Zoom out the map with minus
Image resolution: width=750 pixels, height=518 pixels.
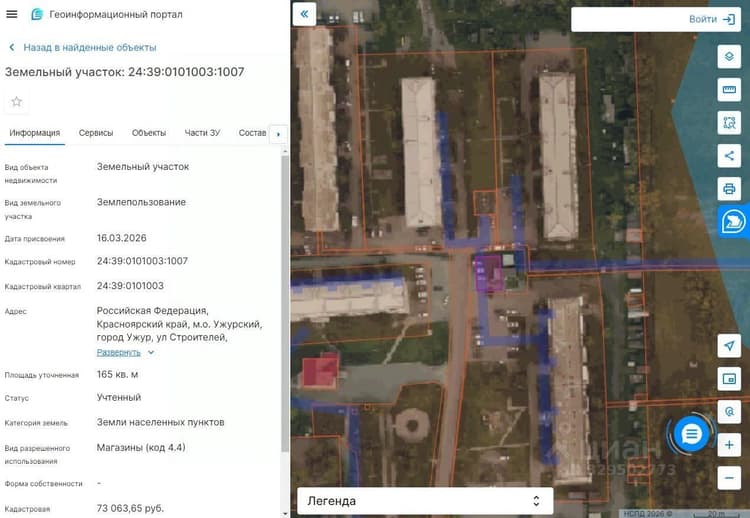point(729,478)
